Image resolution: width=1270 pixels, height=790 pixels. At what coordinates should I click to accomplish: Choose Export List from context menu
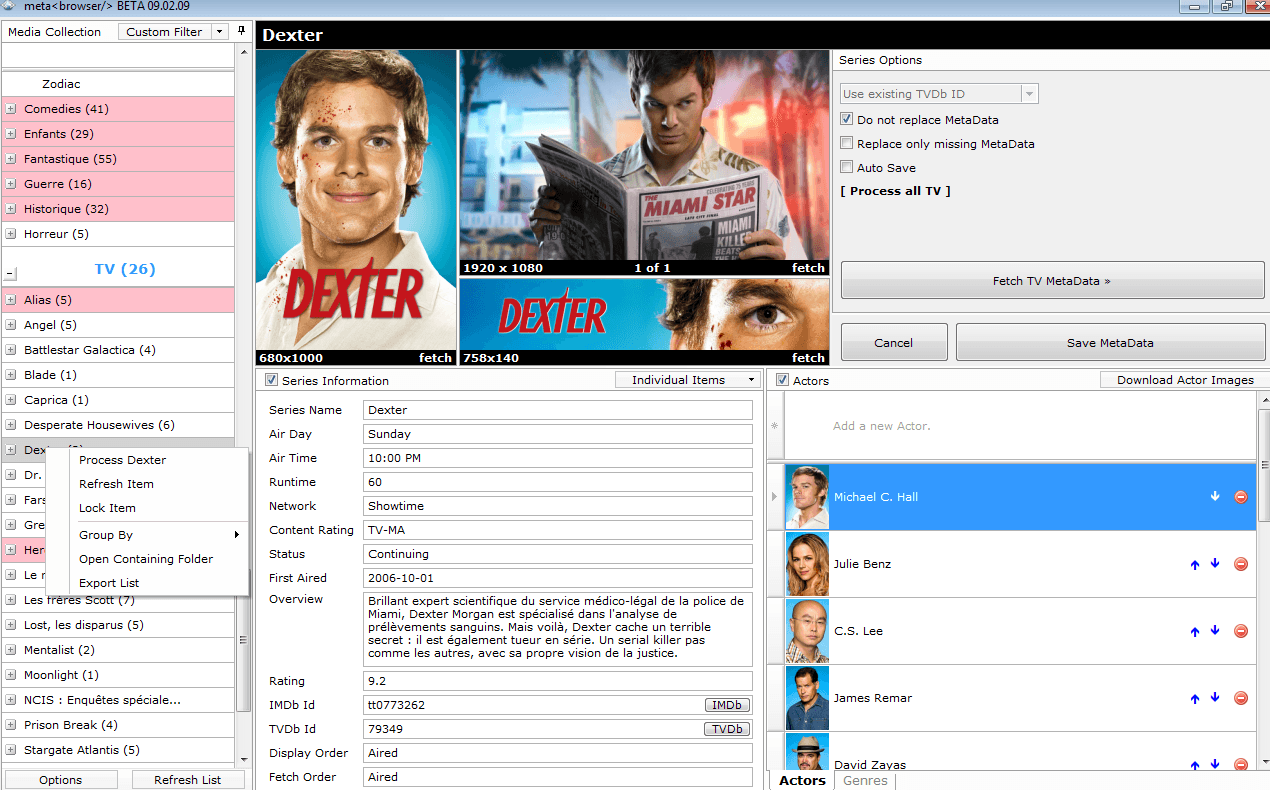tap(109, 583)
